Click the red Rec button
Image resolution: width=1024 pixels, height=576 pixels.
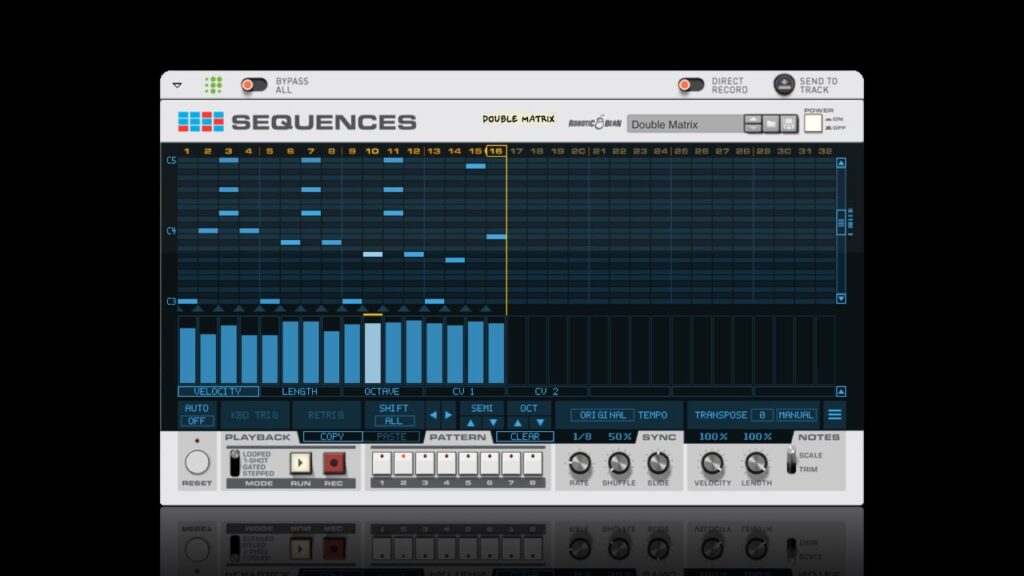coord(334,463)
